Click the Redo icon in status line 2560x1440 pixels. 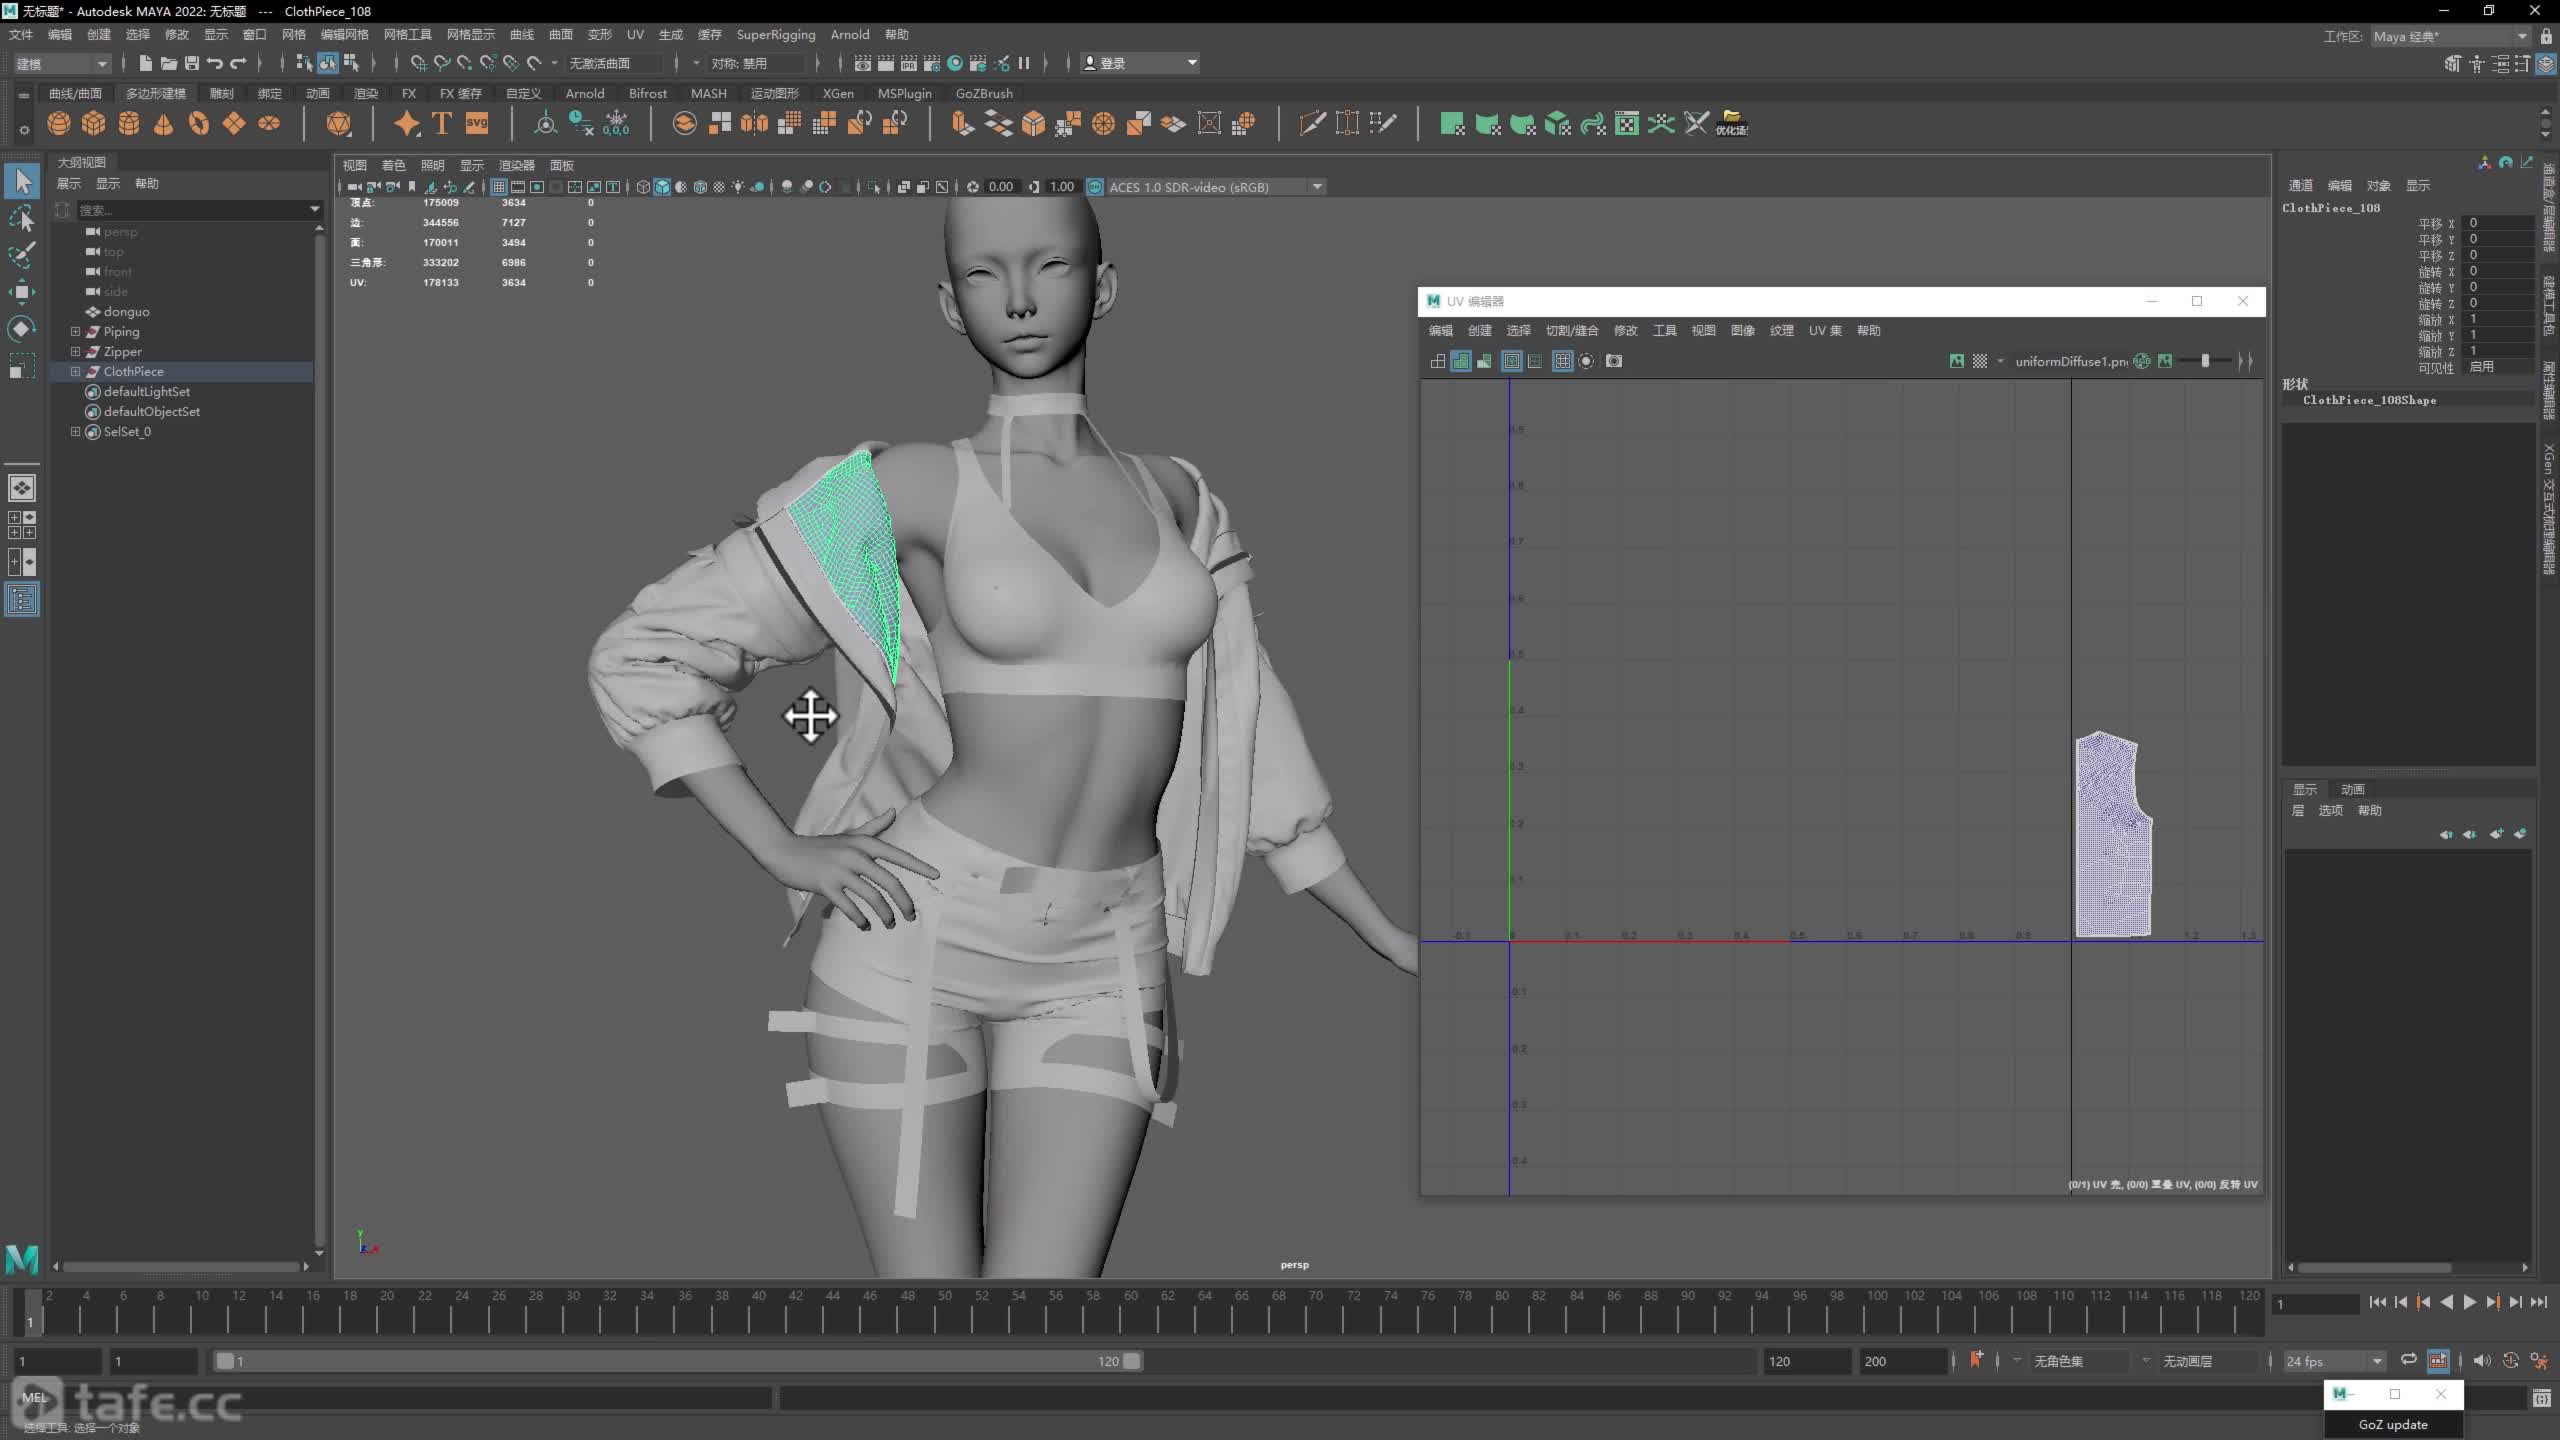[x=238, y=63]
